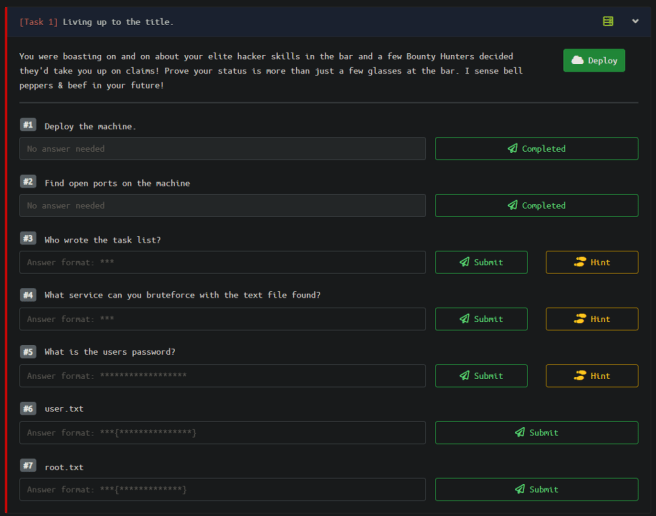
Task: Submit the user.txt flag
Action: click(x=536, y=433)
